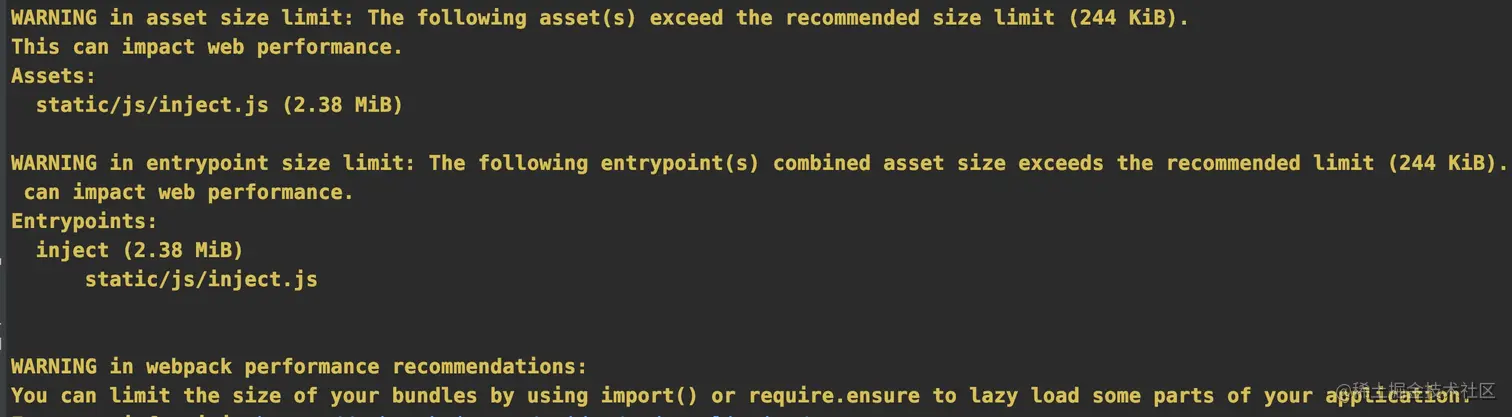
Task: Click "lazy load" in the recommendation line
Action: 1023,395
